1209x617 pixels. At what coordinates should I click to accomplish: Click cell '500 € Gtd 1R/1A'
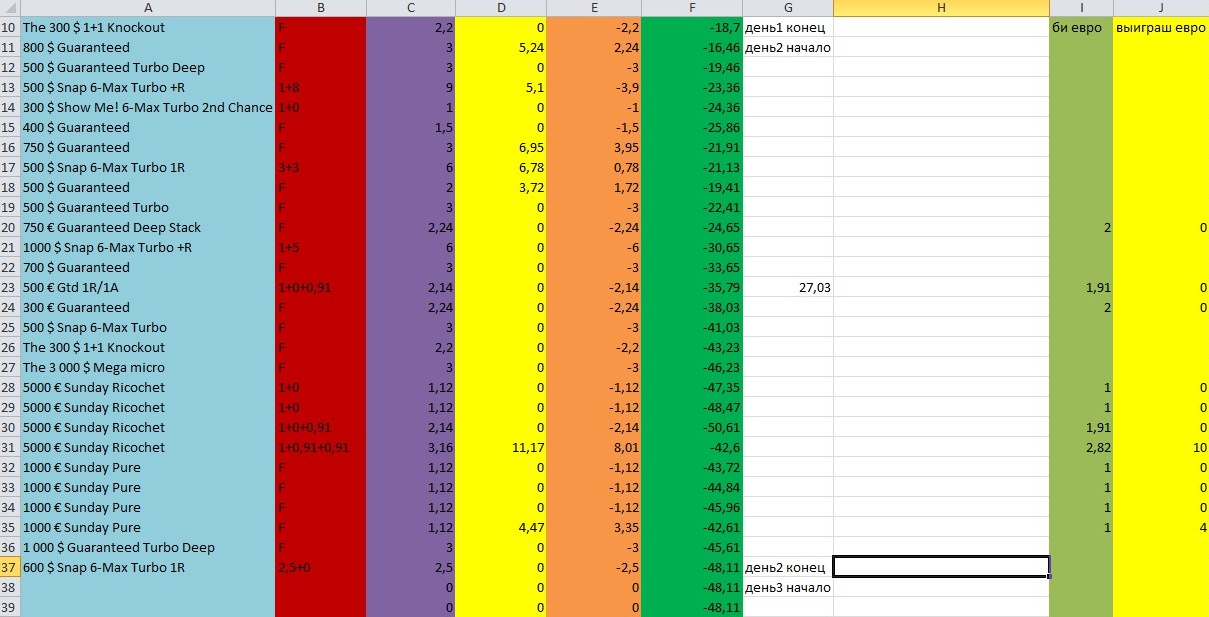click(148, 288)
